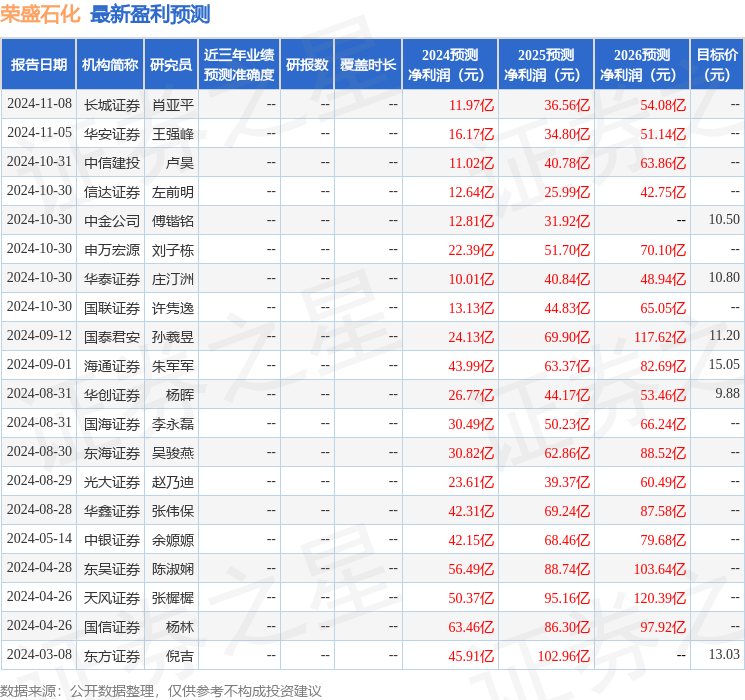Image resolution: width=745 pixels, height=700 pixels.
Task: Click the value 63.86亿
Action: (663, 163)
